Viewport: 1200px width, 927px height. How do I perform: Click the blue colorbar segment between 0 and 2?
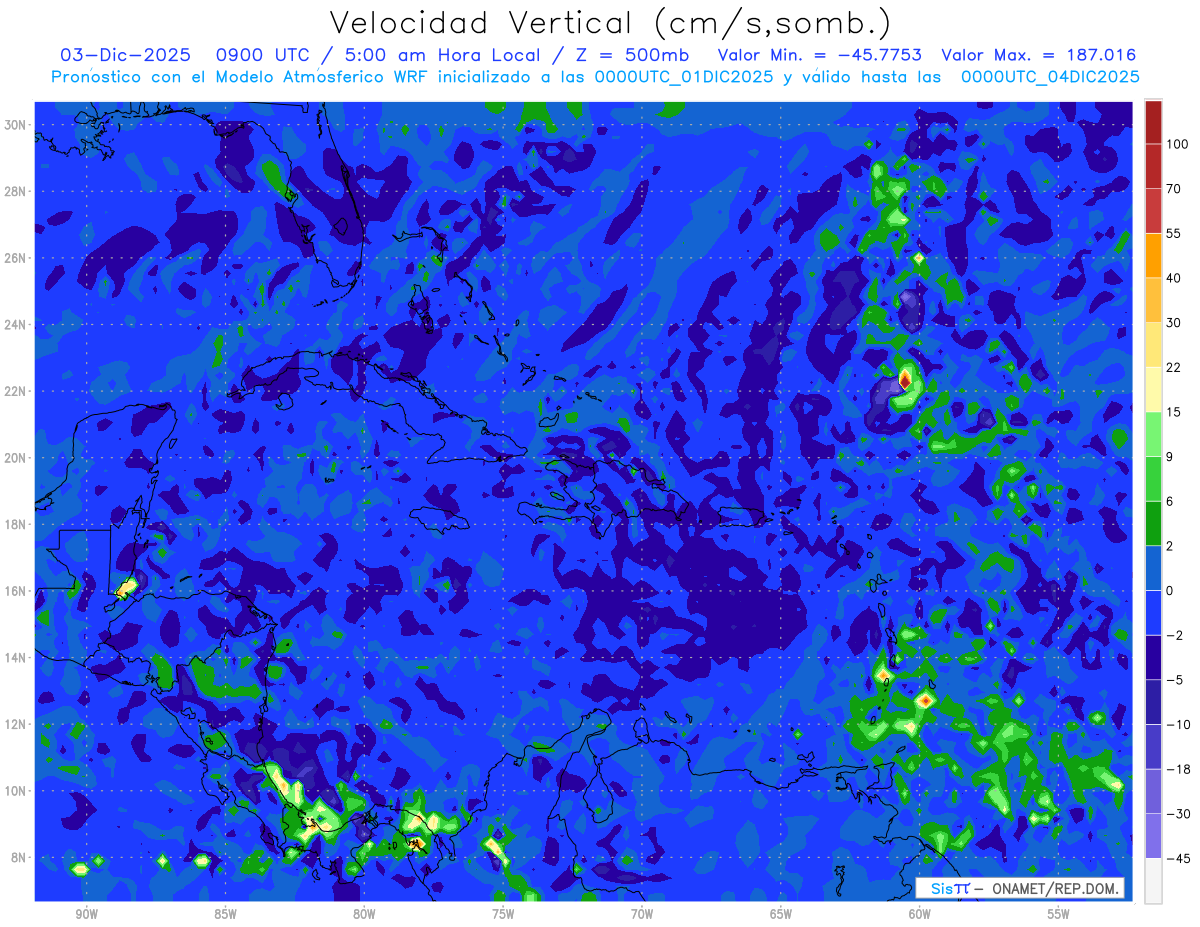coord(1153,568)
